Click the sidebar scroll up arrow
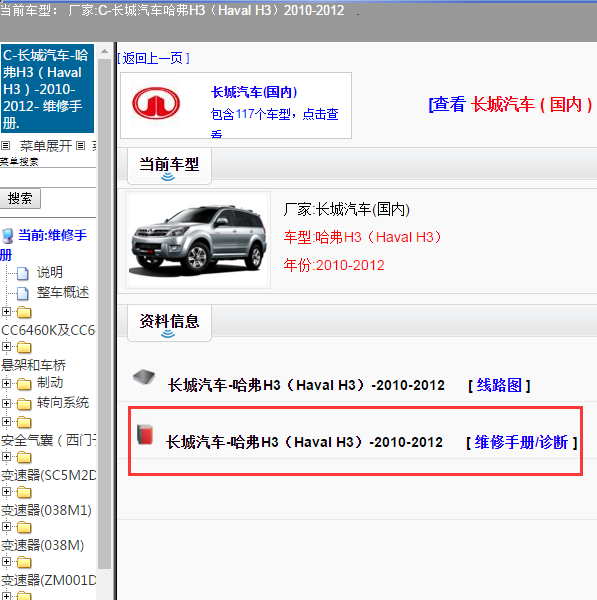Screen dimensions: 597x600 (x=104, y=51)
